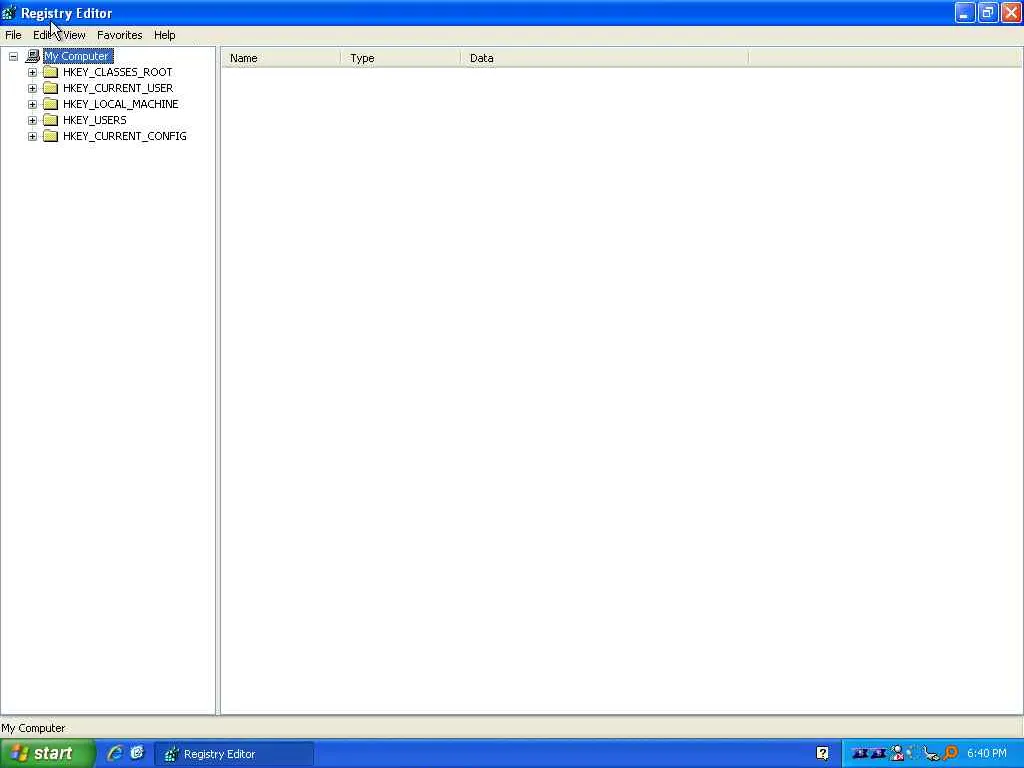
Task: Click the Start button
Action: click(x=47, y=754)
